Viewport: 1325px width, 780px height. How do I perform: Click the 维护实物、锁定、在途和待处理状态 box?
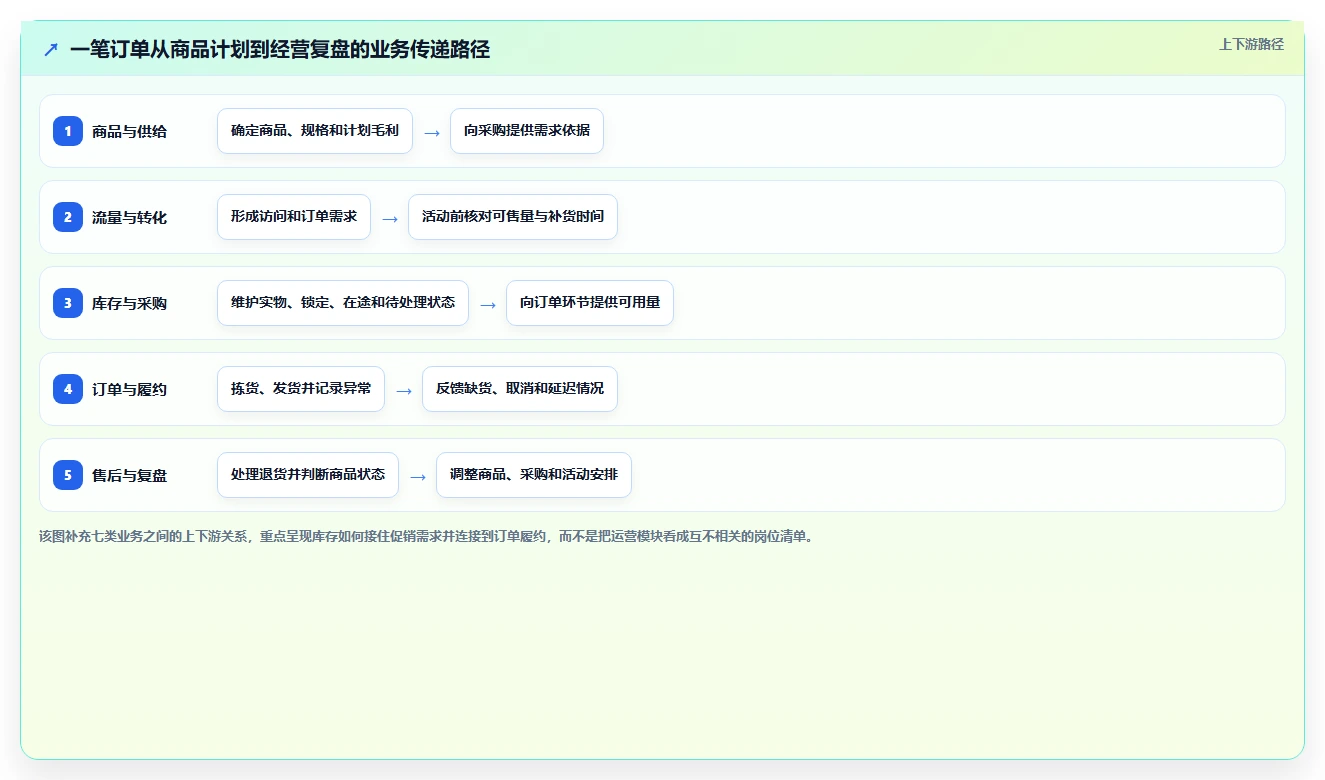[343, 303]
